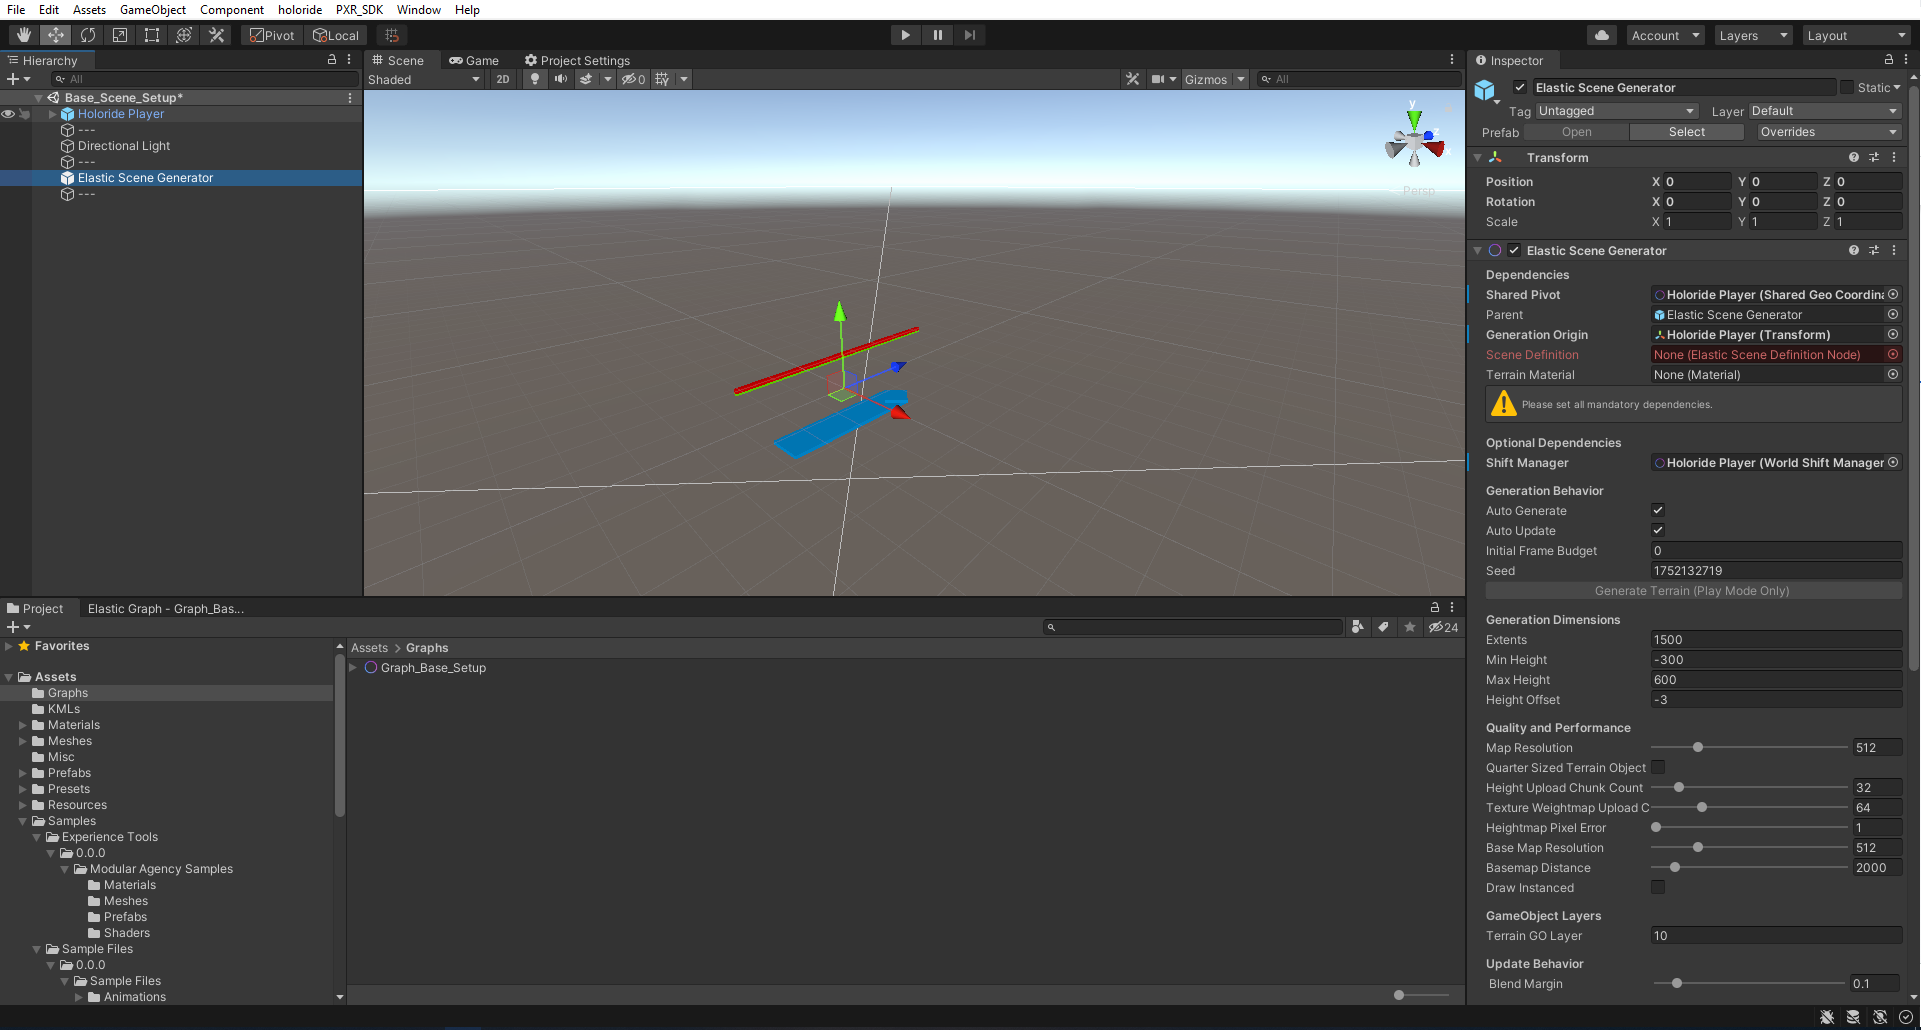
Task: Enable the Draw Instanced checkbox
Action: [1658, 887]
